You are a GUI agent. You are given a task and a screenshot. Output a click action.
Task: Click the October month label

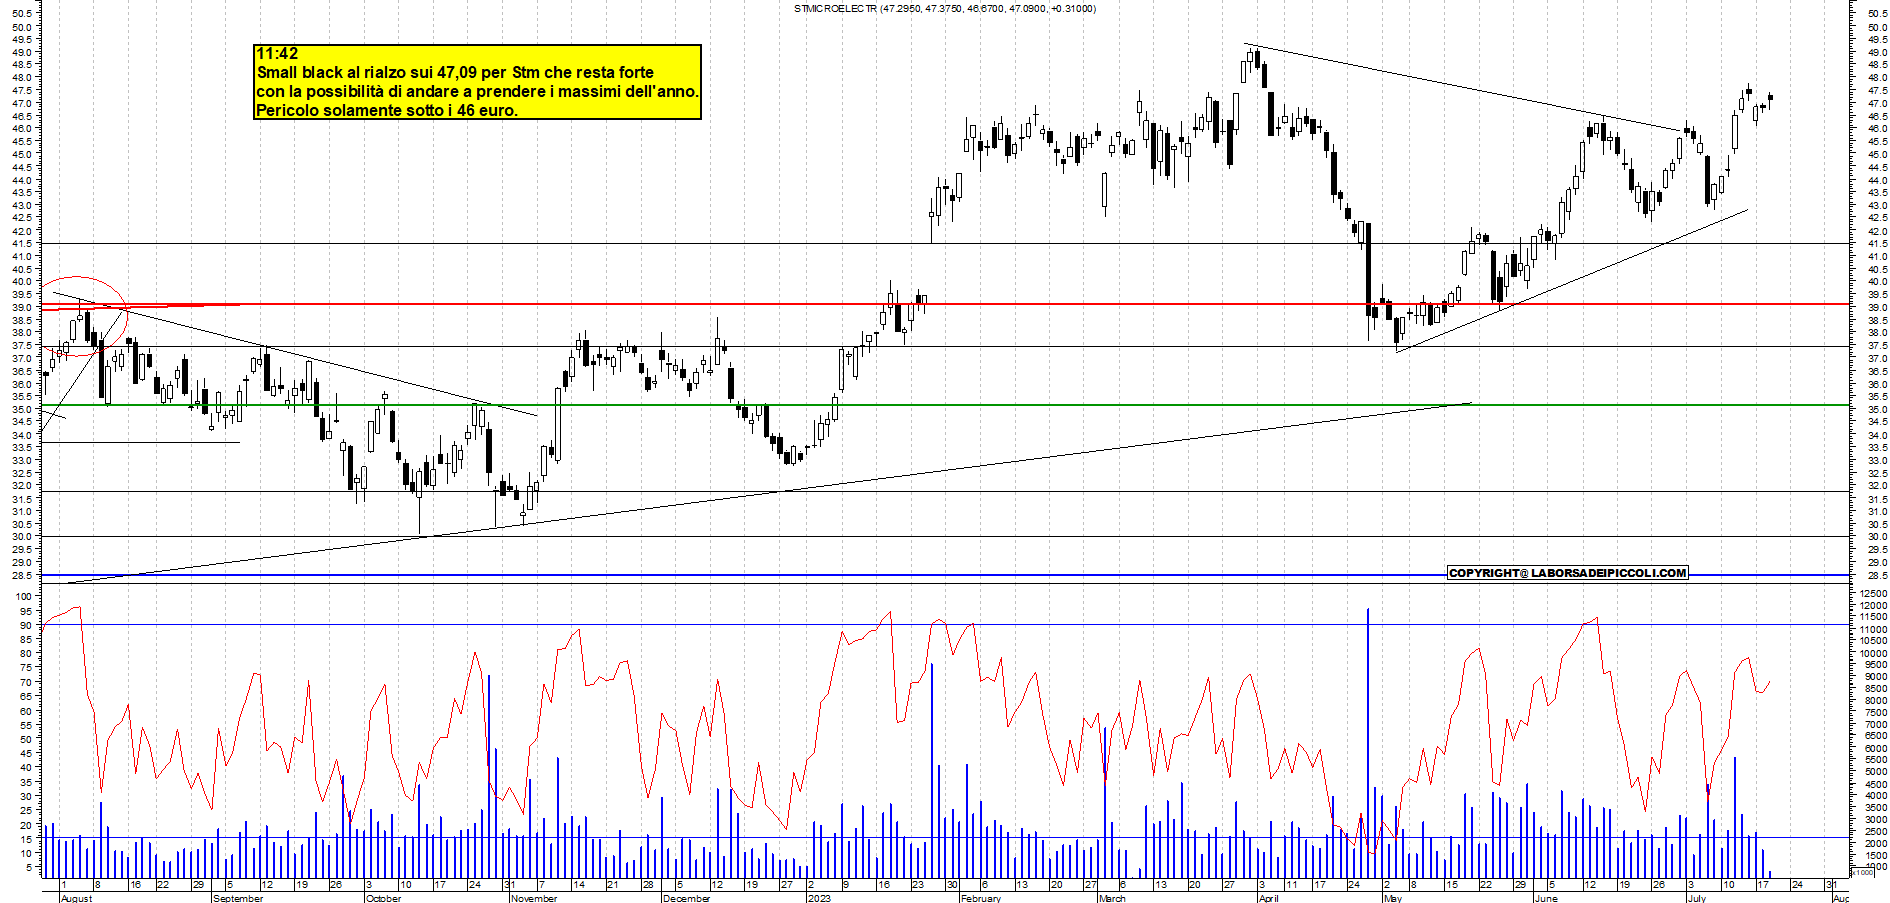(x=384, y=898)
